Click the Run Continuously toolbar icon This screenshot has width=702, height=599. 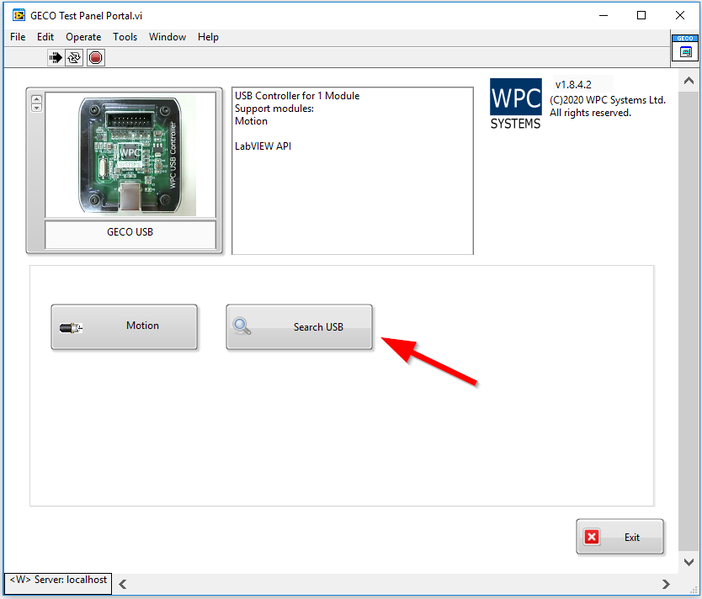[x=75, y=58]
